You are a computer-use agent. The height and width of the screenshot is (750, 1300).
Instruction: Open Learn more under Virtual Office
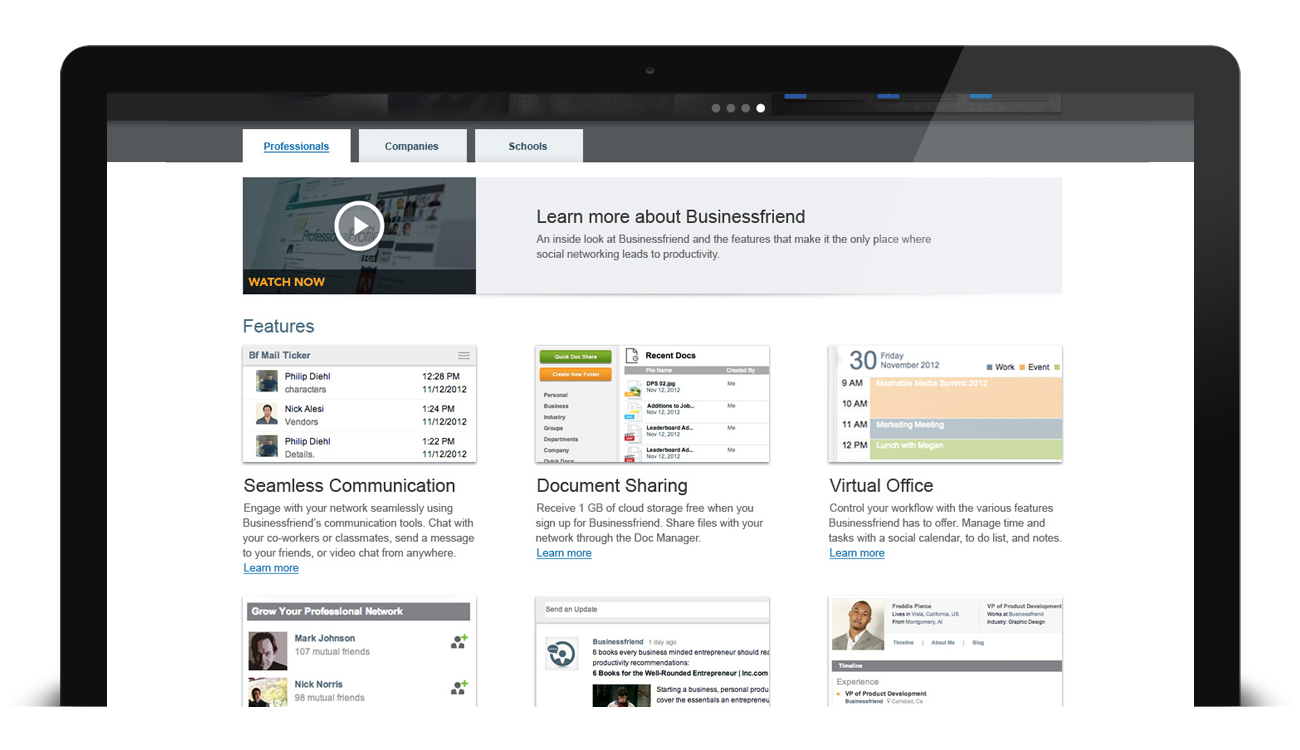857,553
